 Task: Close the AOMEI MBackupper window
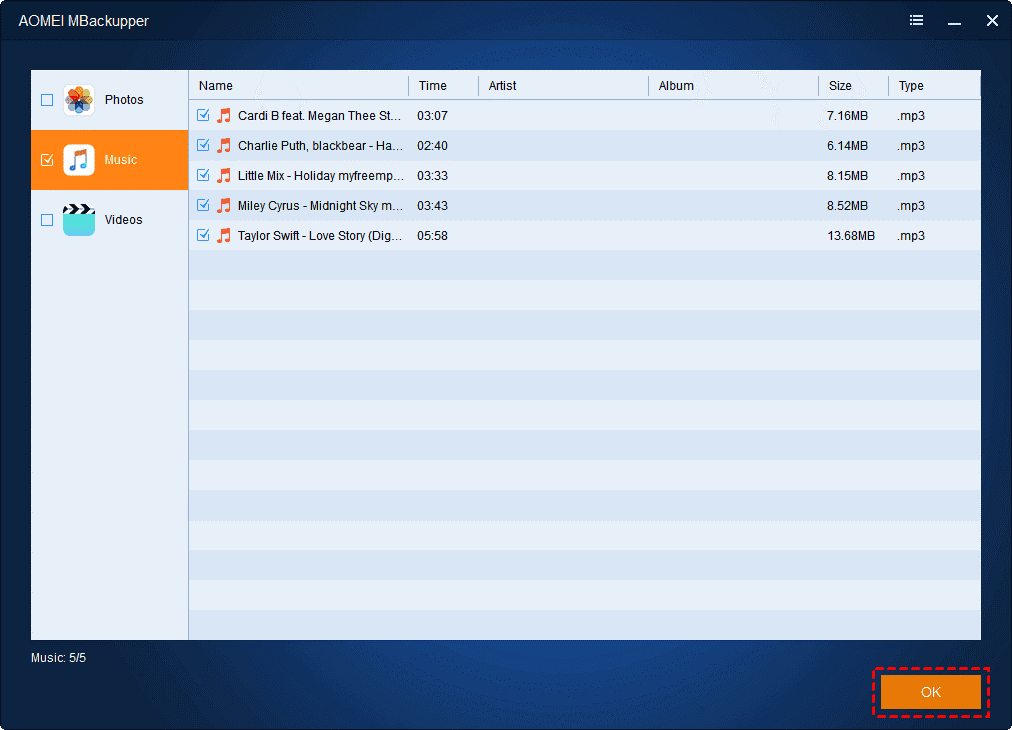[992, 21]
